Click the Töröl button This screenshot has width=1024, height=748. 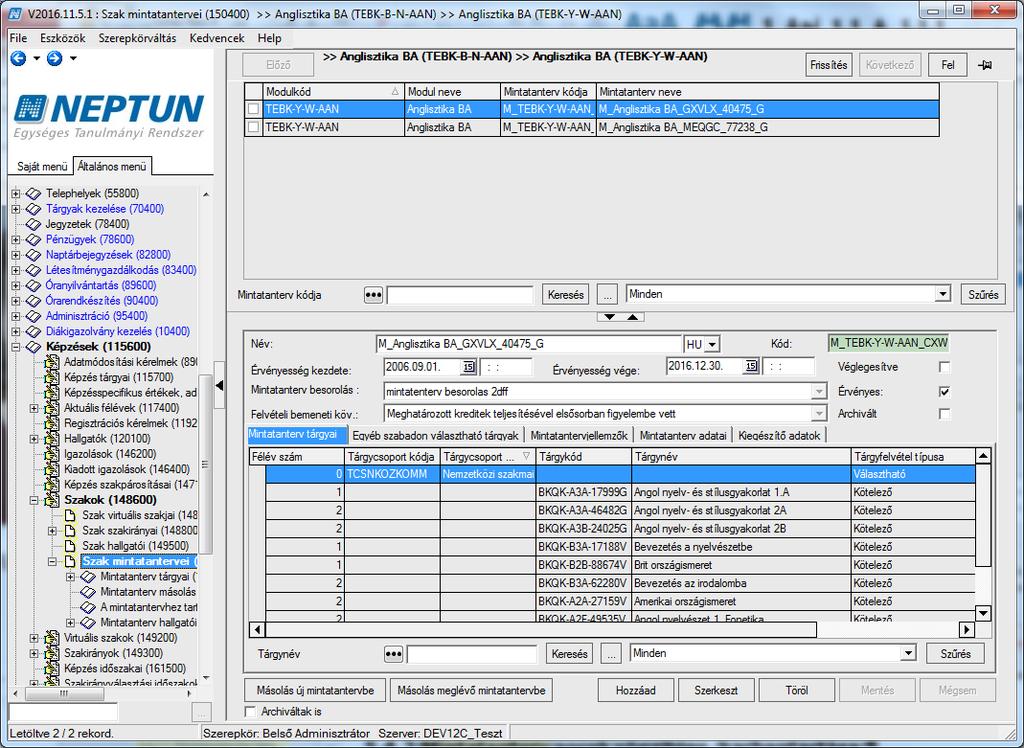[x=797, y=691]
